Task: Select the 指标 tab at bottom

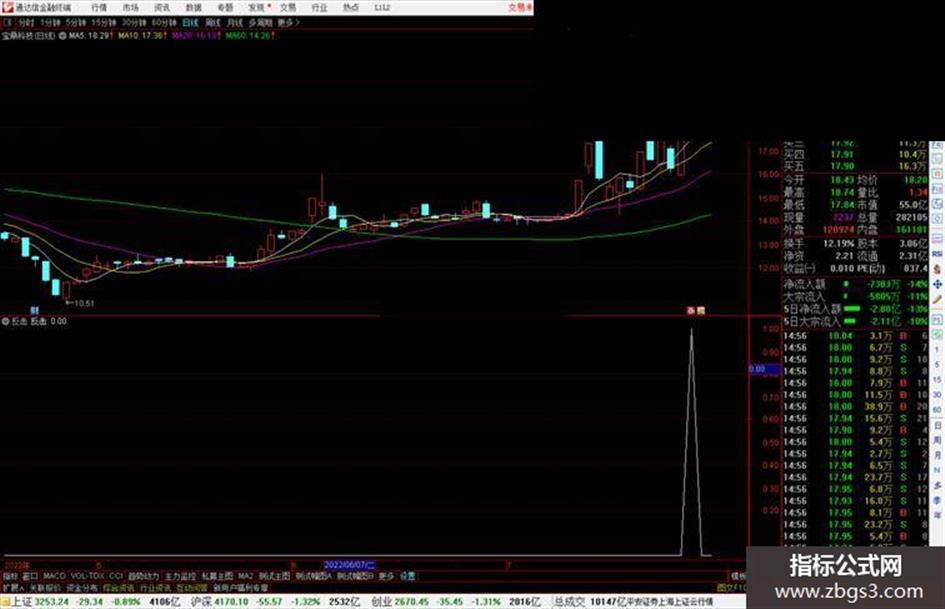Action: tap(10, 576)
